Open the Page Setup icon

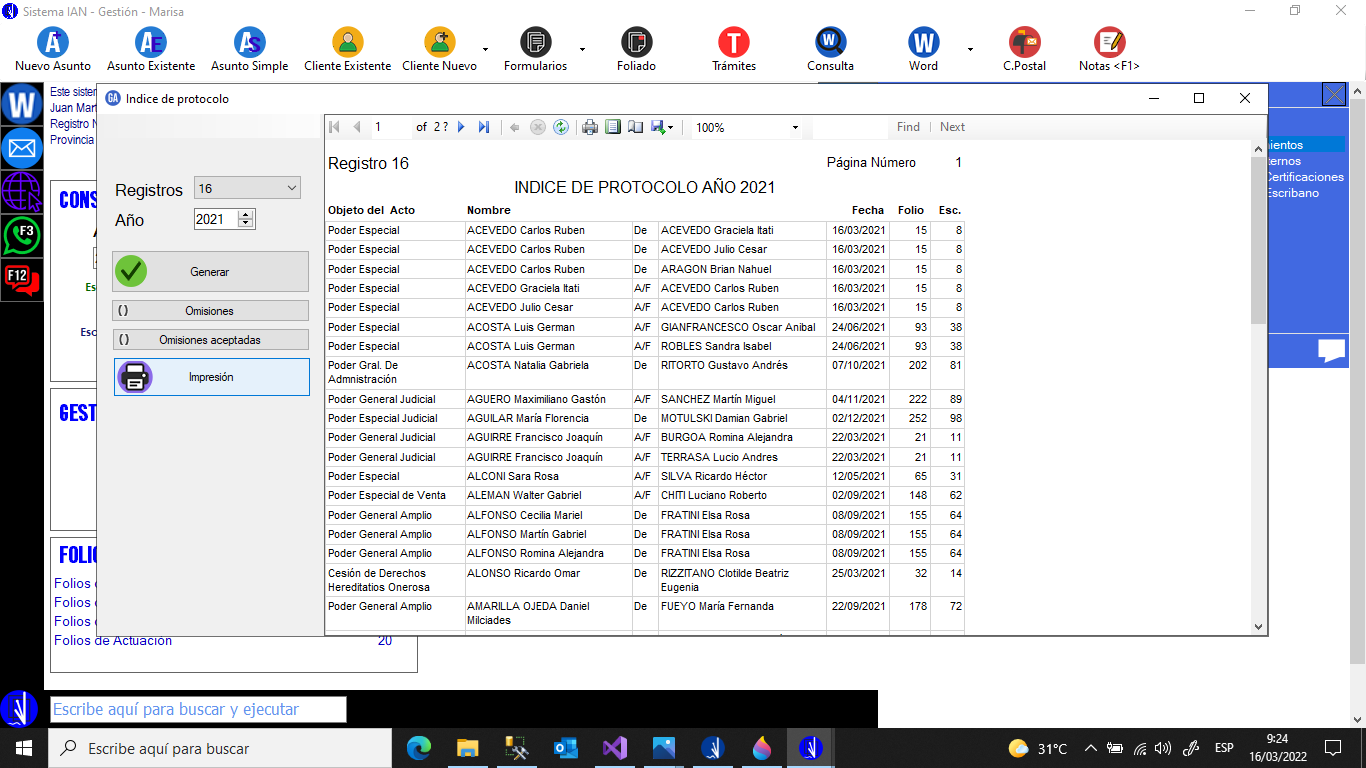pos(635,127)
